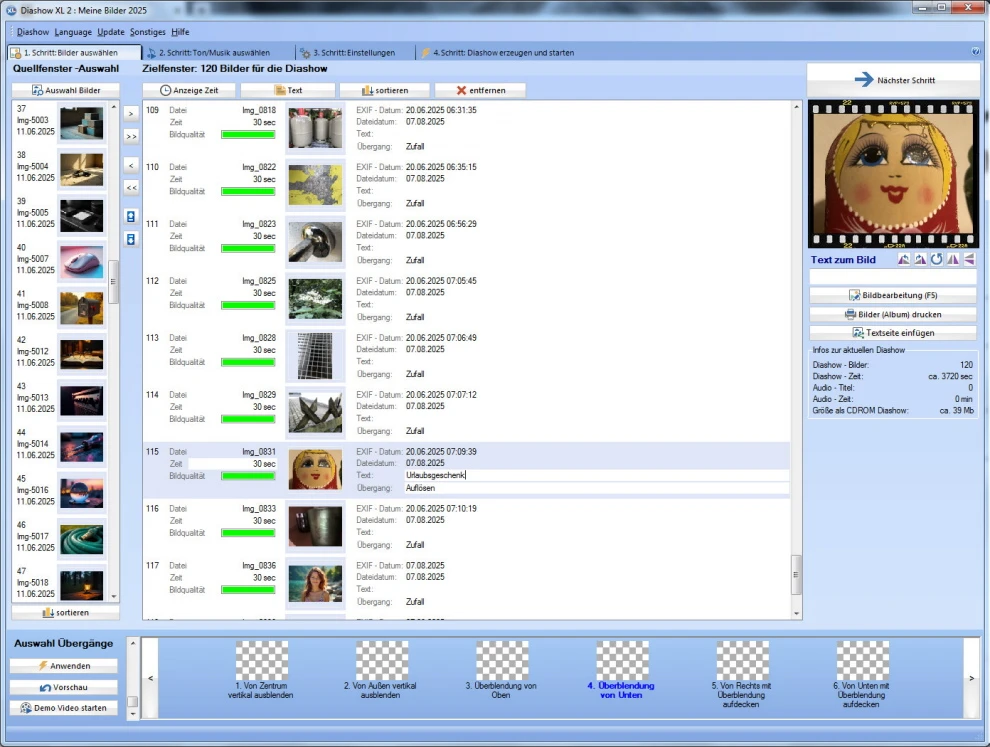Add selected image with single > button
The image size is (990, 747).
131,114
